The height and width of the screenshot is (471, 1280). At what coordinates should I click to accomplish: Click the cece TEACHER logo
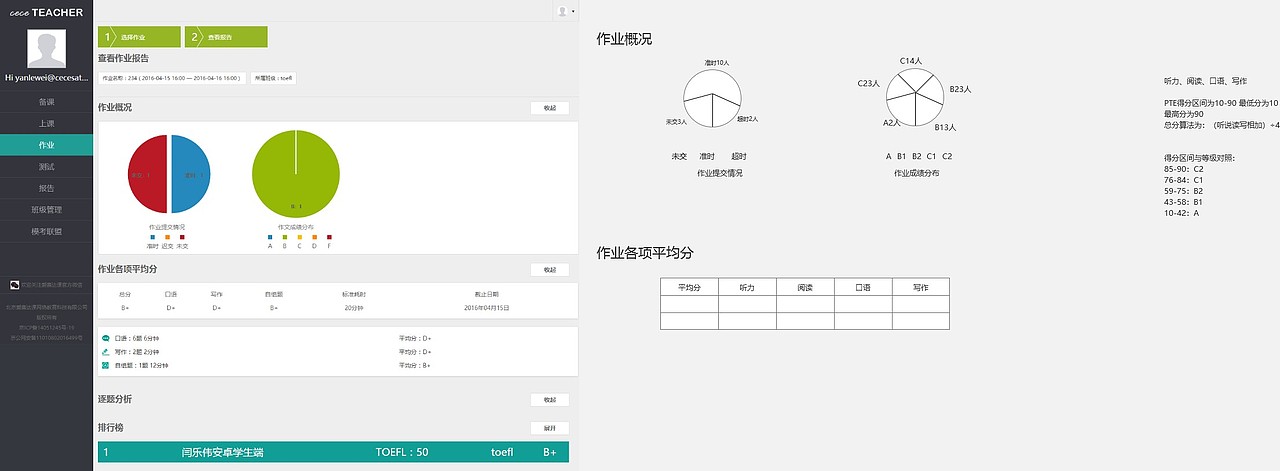coord(46,12)
